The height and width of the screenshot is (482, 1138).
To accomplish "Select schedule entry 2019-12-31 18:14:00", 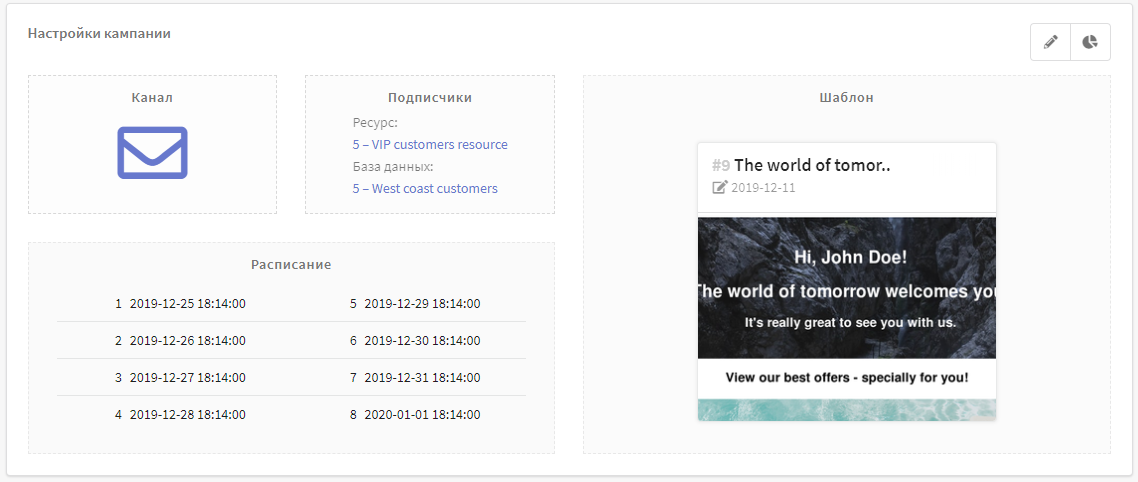I will pyautogui.click(x=421, y=378).
